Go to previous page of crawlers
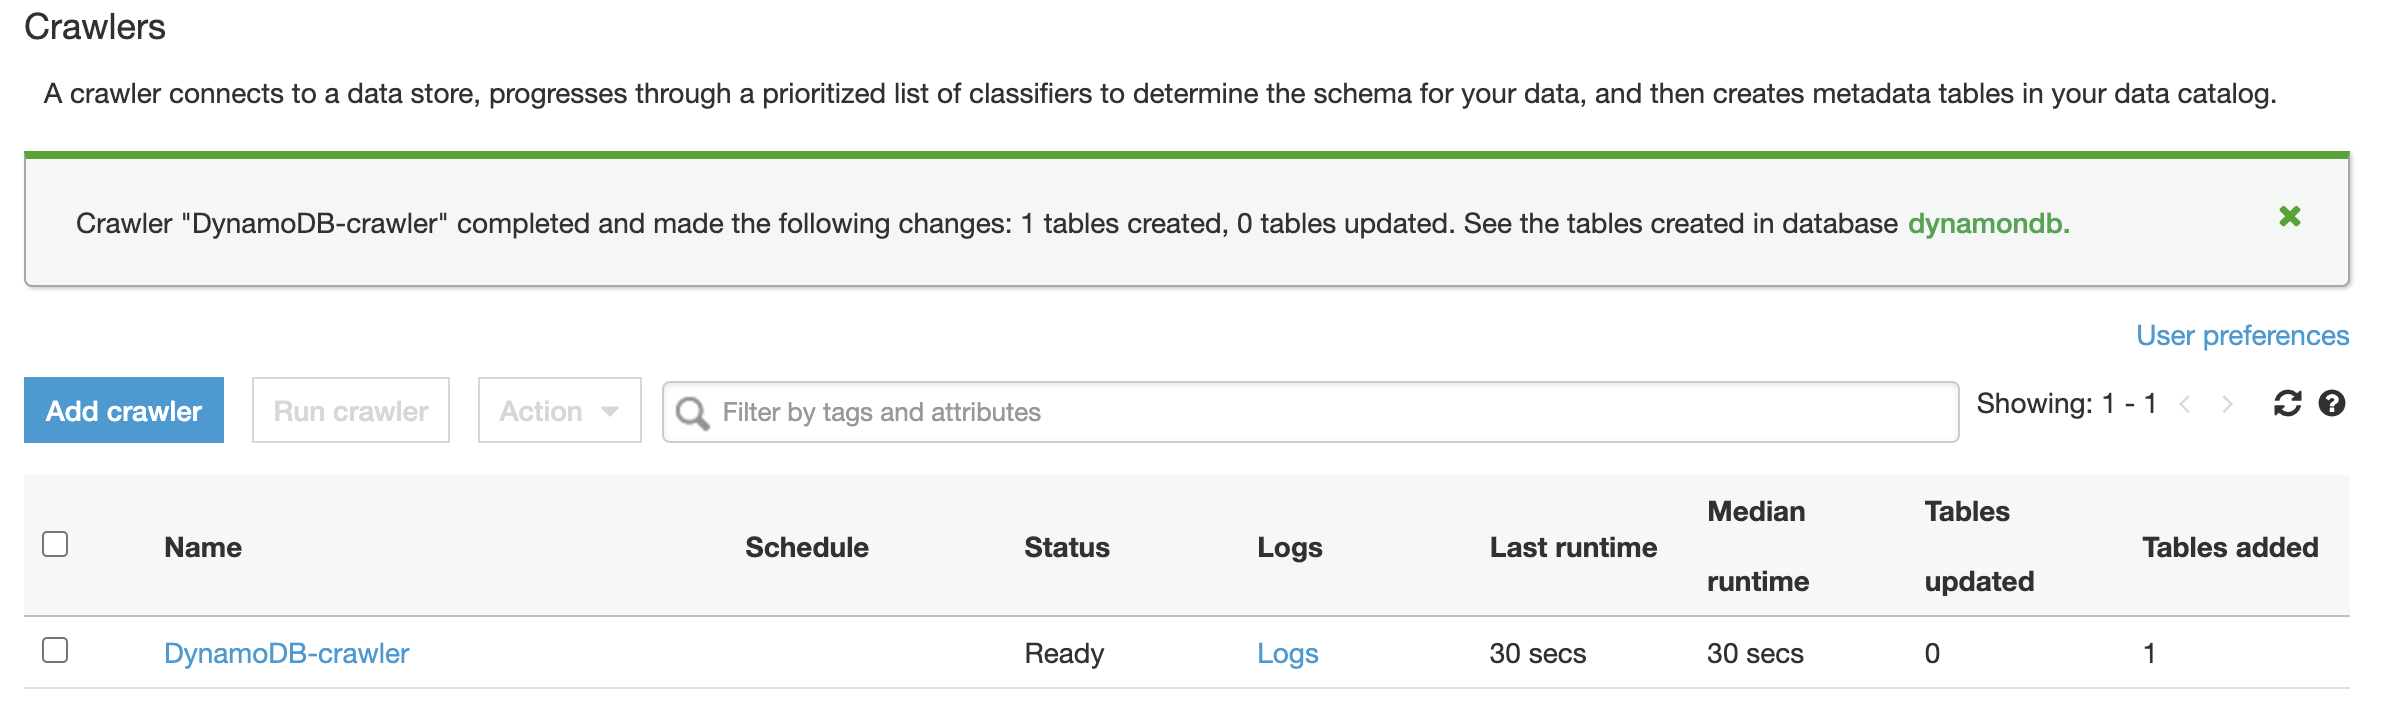This screenshot has width=2383, height=728. pyautogui.click(x=2185, y=404)
